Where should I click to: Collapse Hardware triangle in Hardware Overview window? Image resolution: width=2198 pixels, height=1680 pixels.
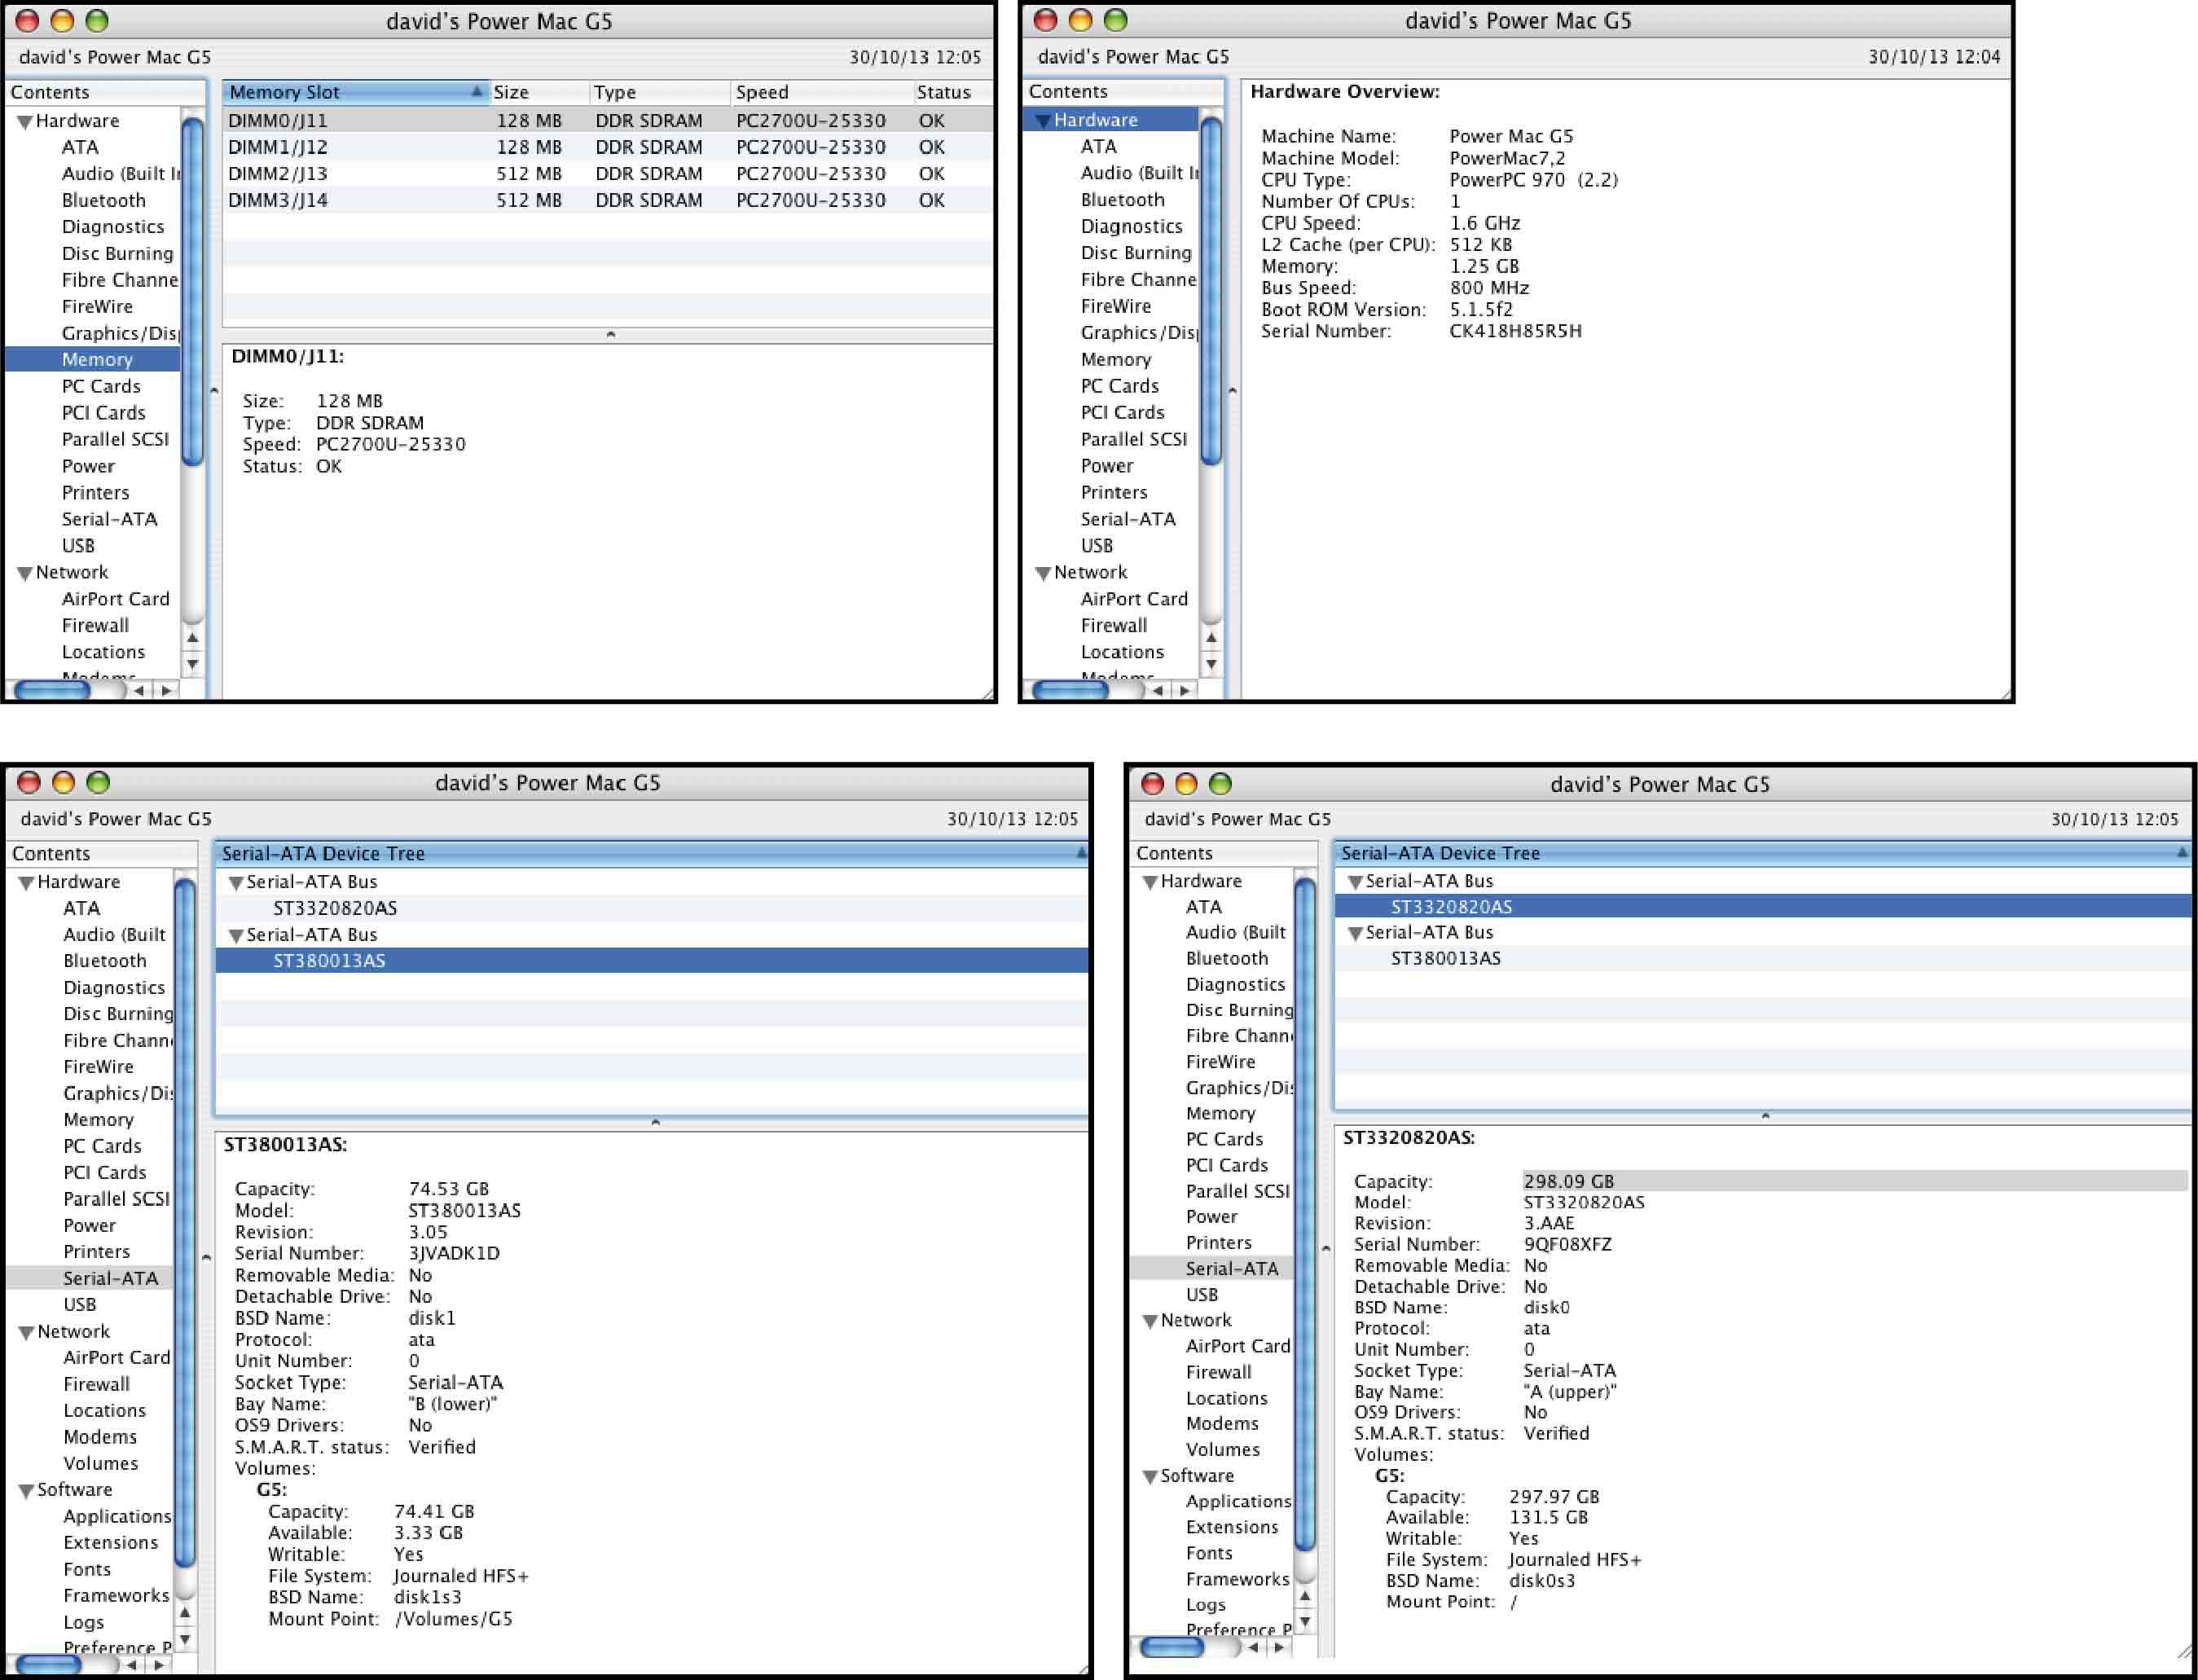point(1043,121)
